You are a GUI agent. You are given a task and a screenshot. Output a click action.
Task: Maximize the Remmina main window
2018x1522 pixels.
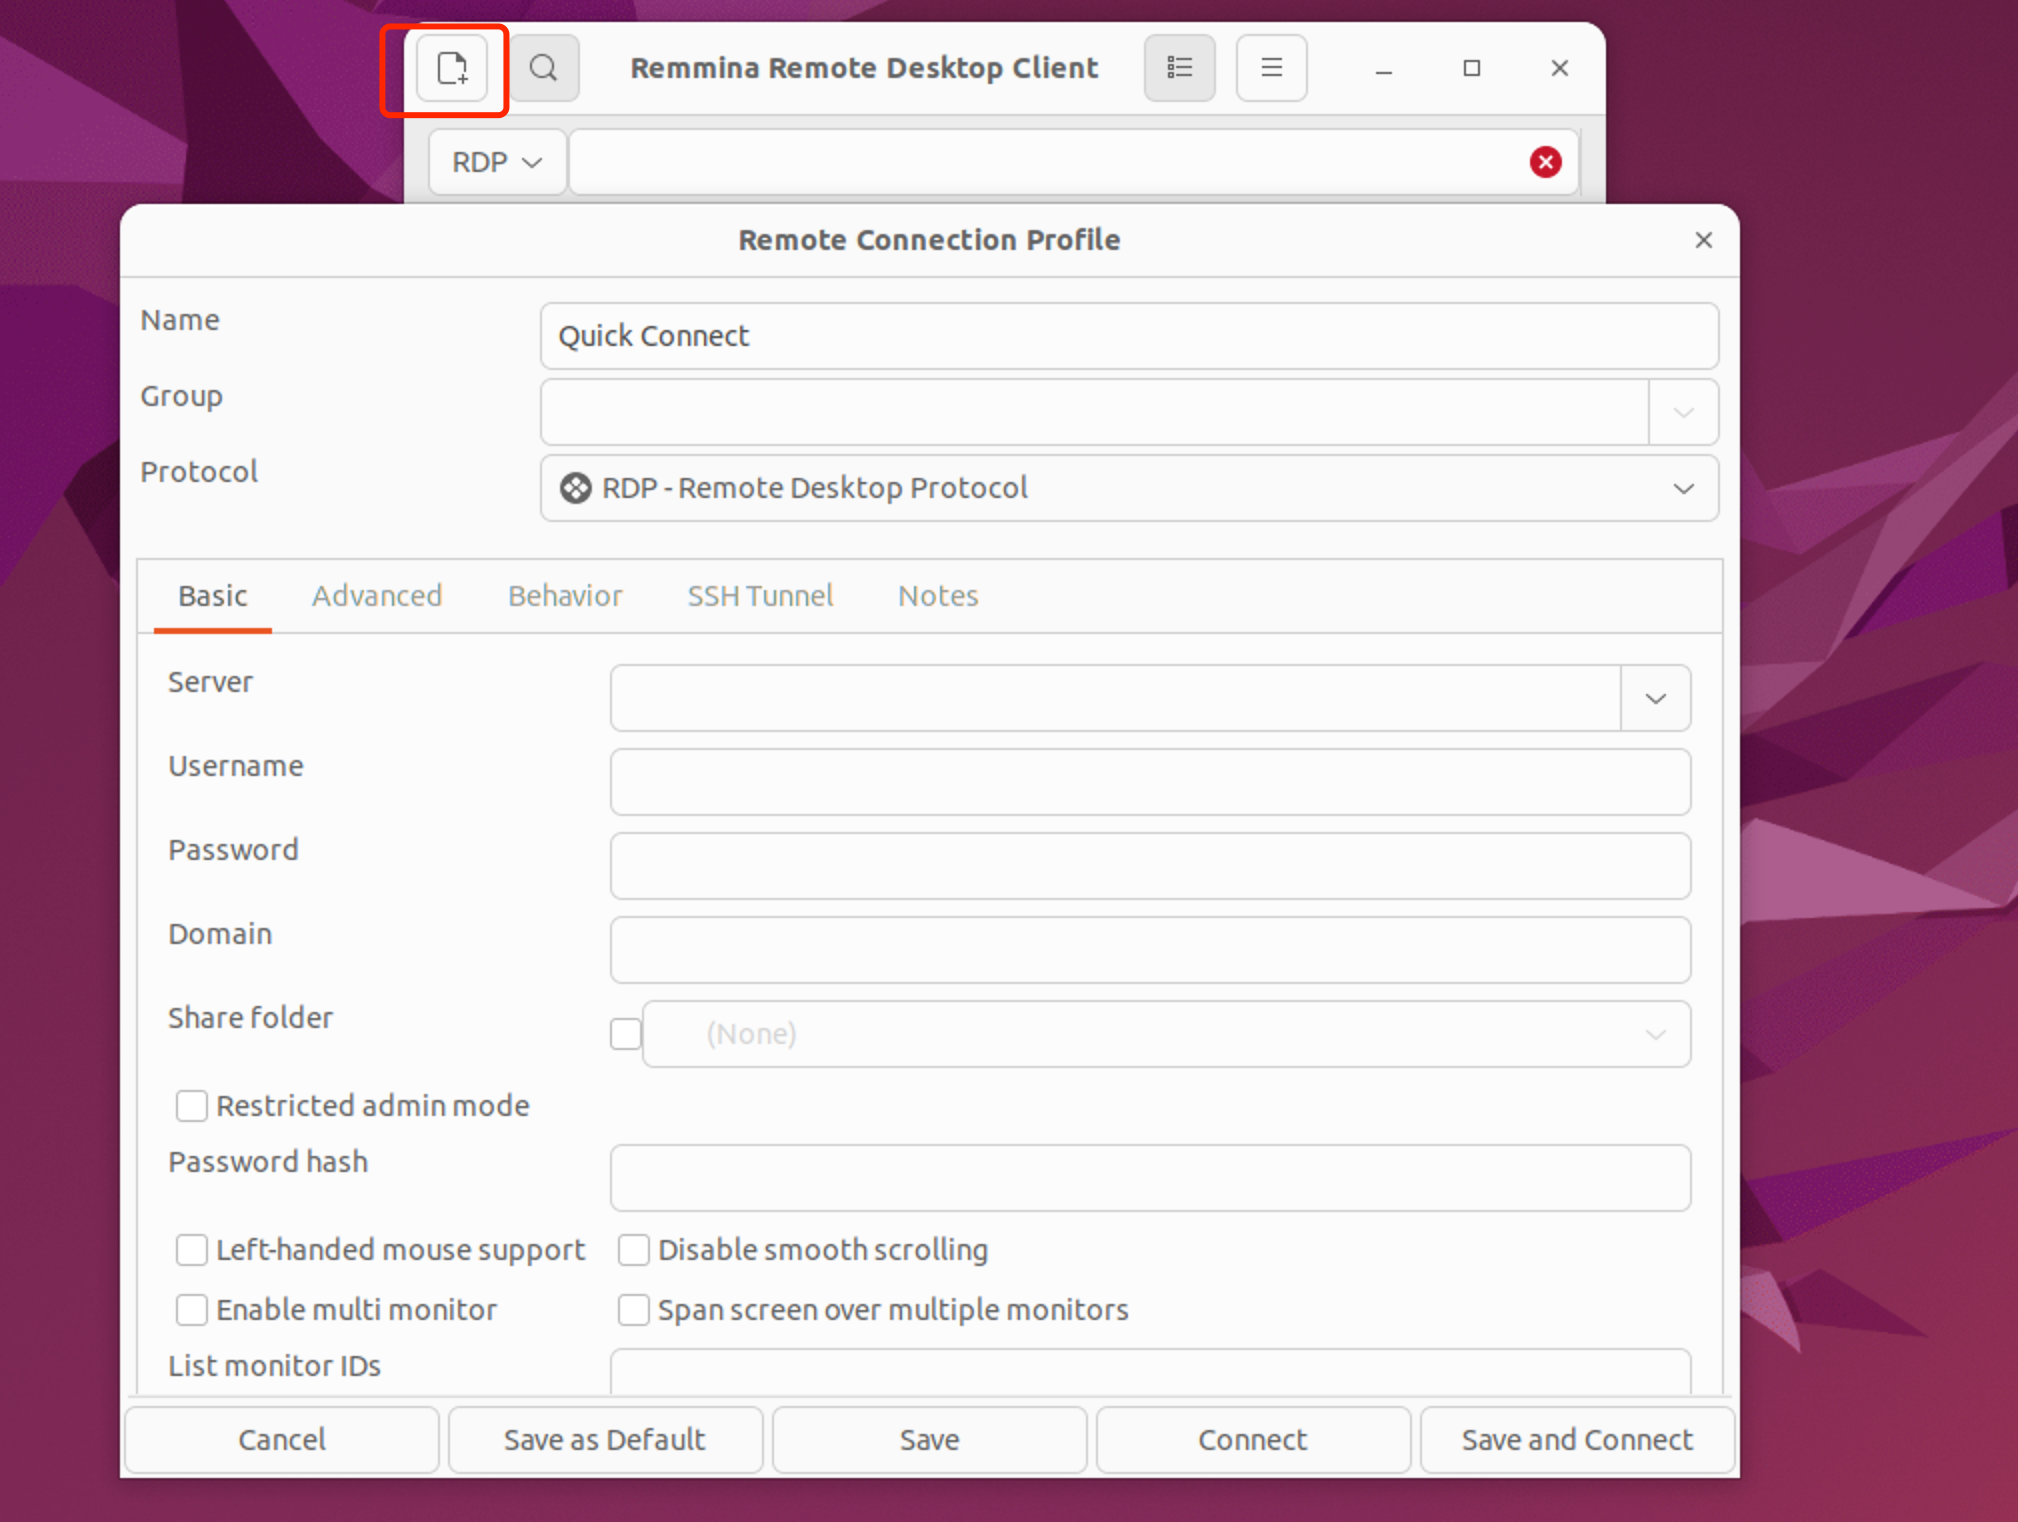[x=1471, y=68]
